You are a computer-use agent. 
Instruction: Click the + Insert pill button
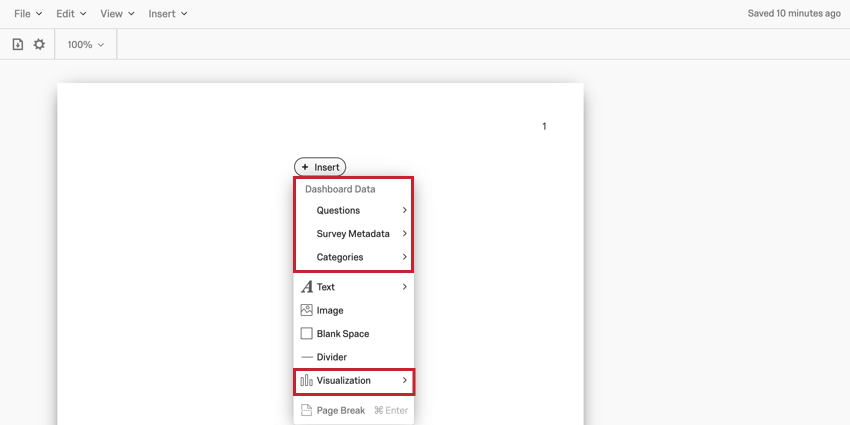click(320, 167)
